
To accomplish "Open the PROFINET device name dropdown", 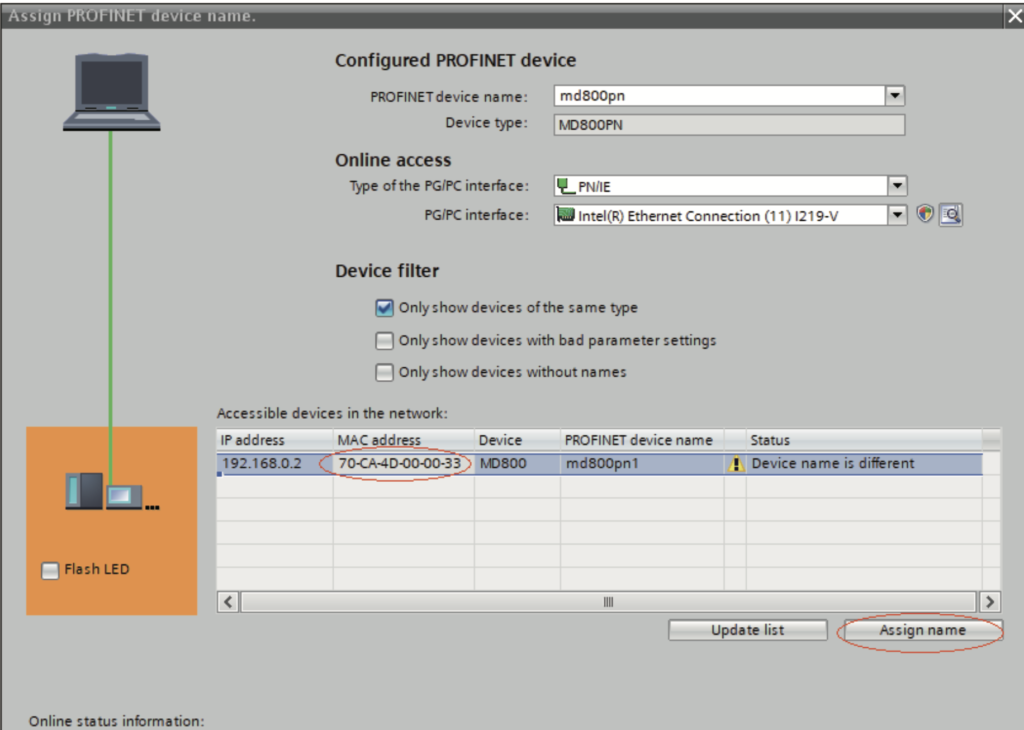I will (895, 96).
